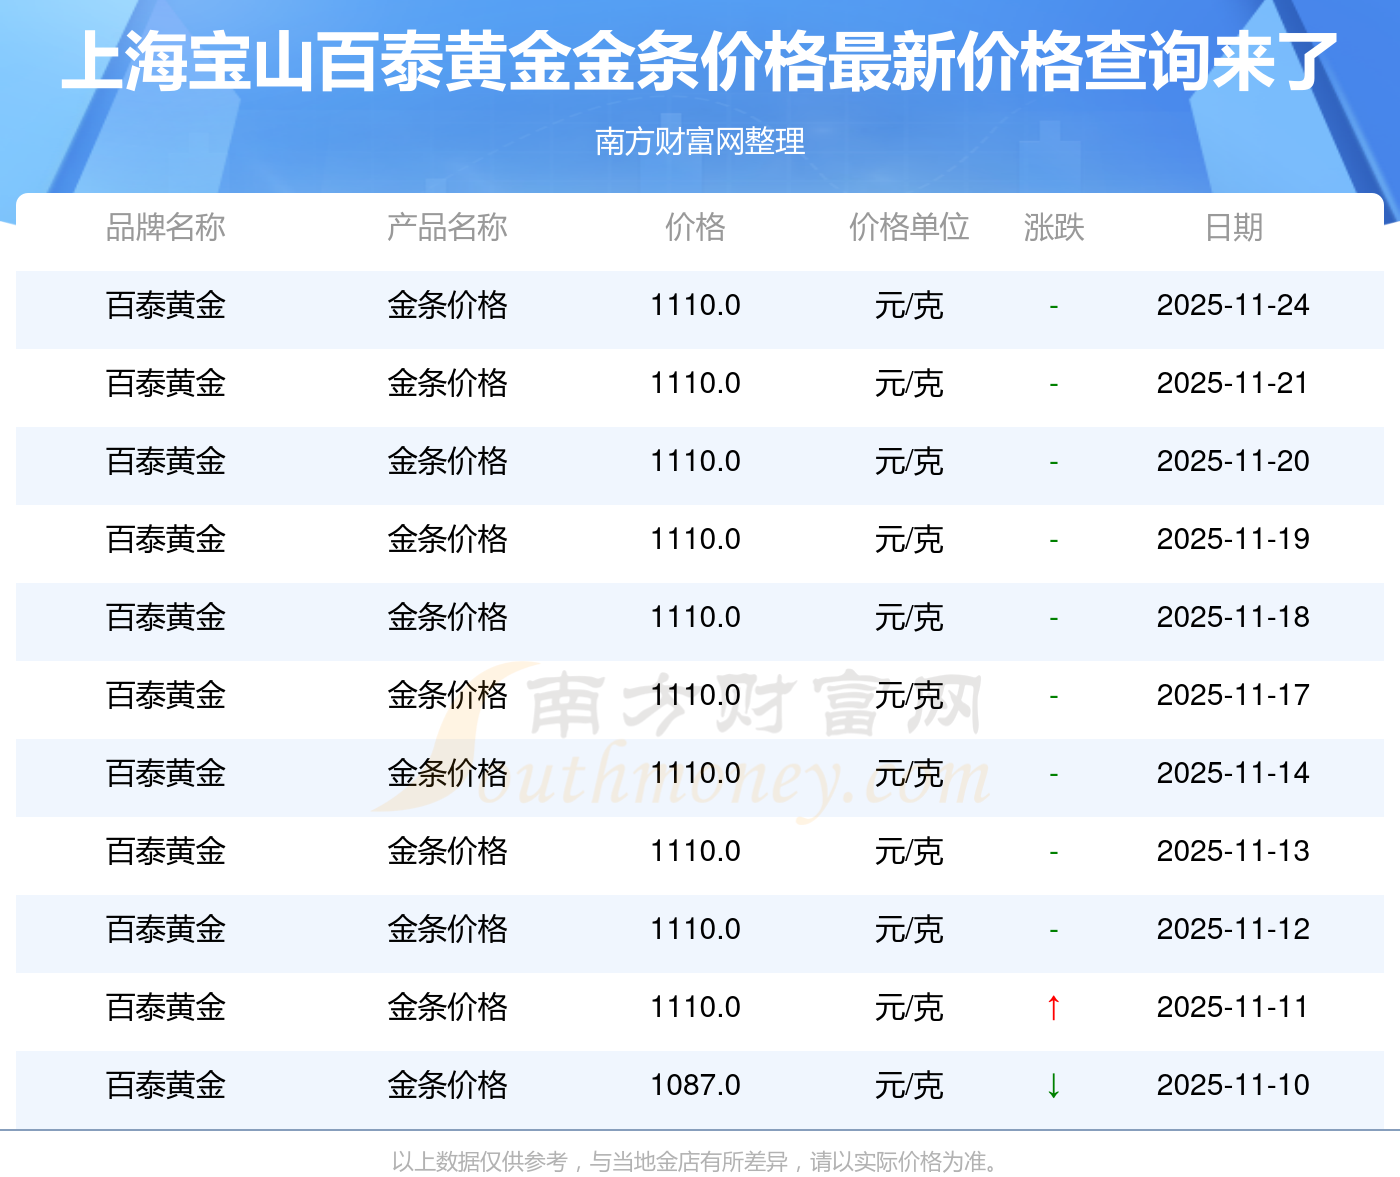Click the disclaimer text at the bottom
The image size is (1400, 1177).
695,1161
